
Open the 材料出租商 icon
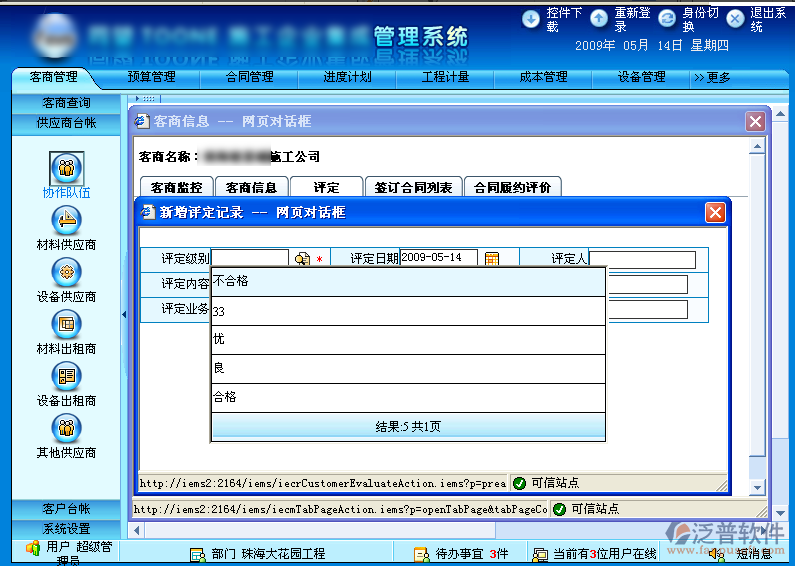tap(66, 324)
